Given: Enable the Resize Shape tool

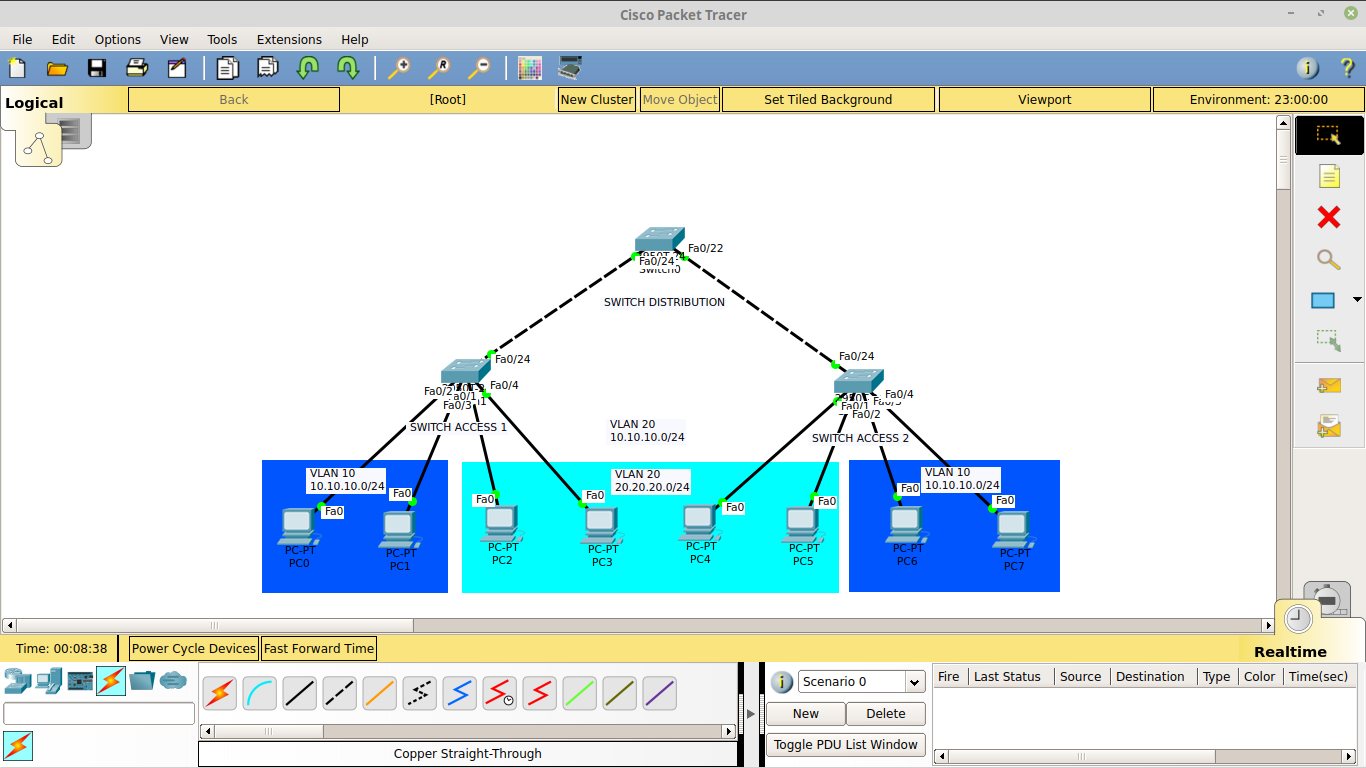Looking at the screenshot, I should pyautogui.click(x=1329, y=340).
